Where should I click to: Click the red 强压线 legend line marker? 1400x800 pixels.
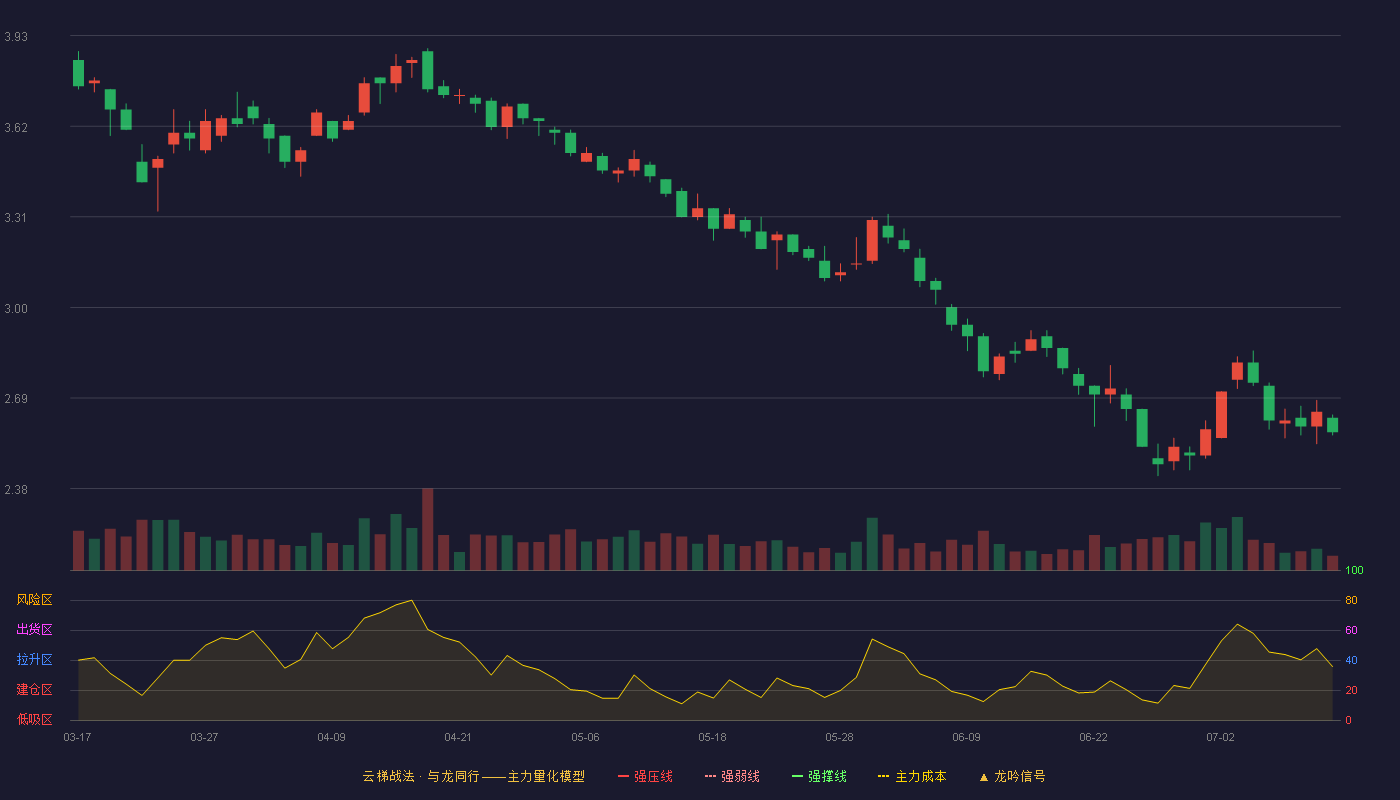pyautogui.click(x=623, y=776)
